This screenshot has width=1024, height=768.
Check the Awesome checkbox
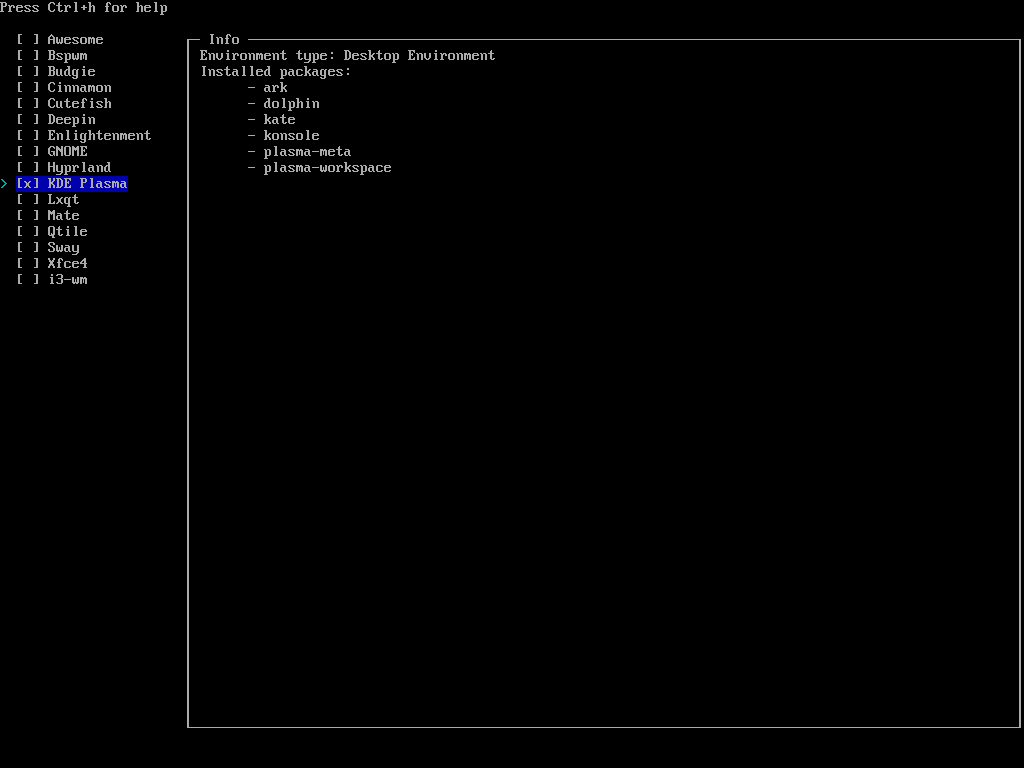(27, 40)
